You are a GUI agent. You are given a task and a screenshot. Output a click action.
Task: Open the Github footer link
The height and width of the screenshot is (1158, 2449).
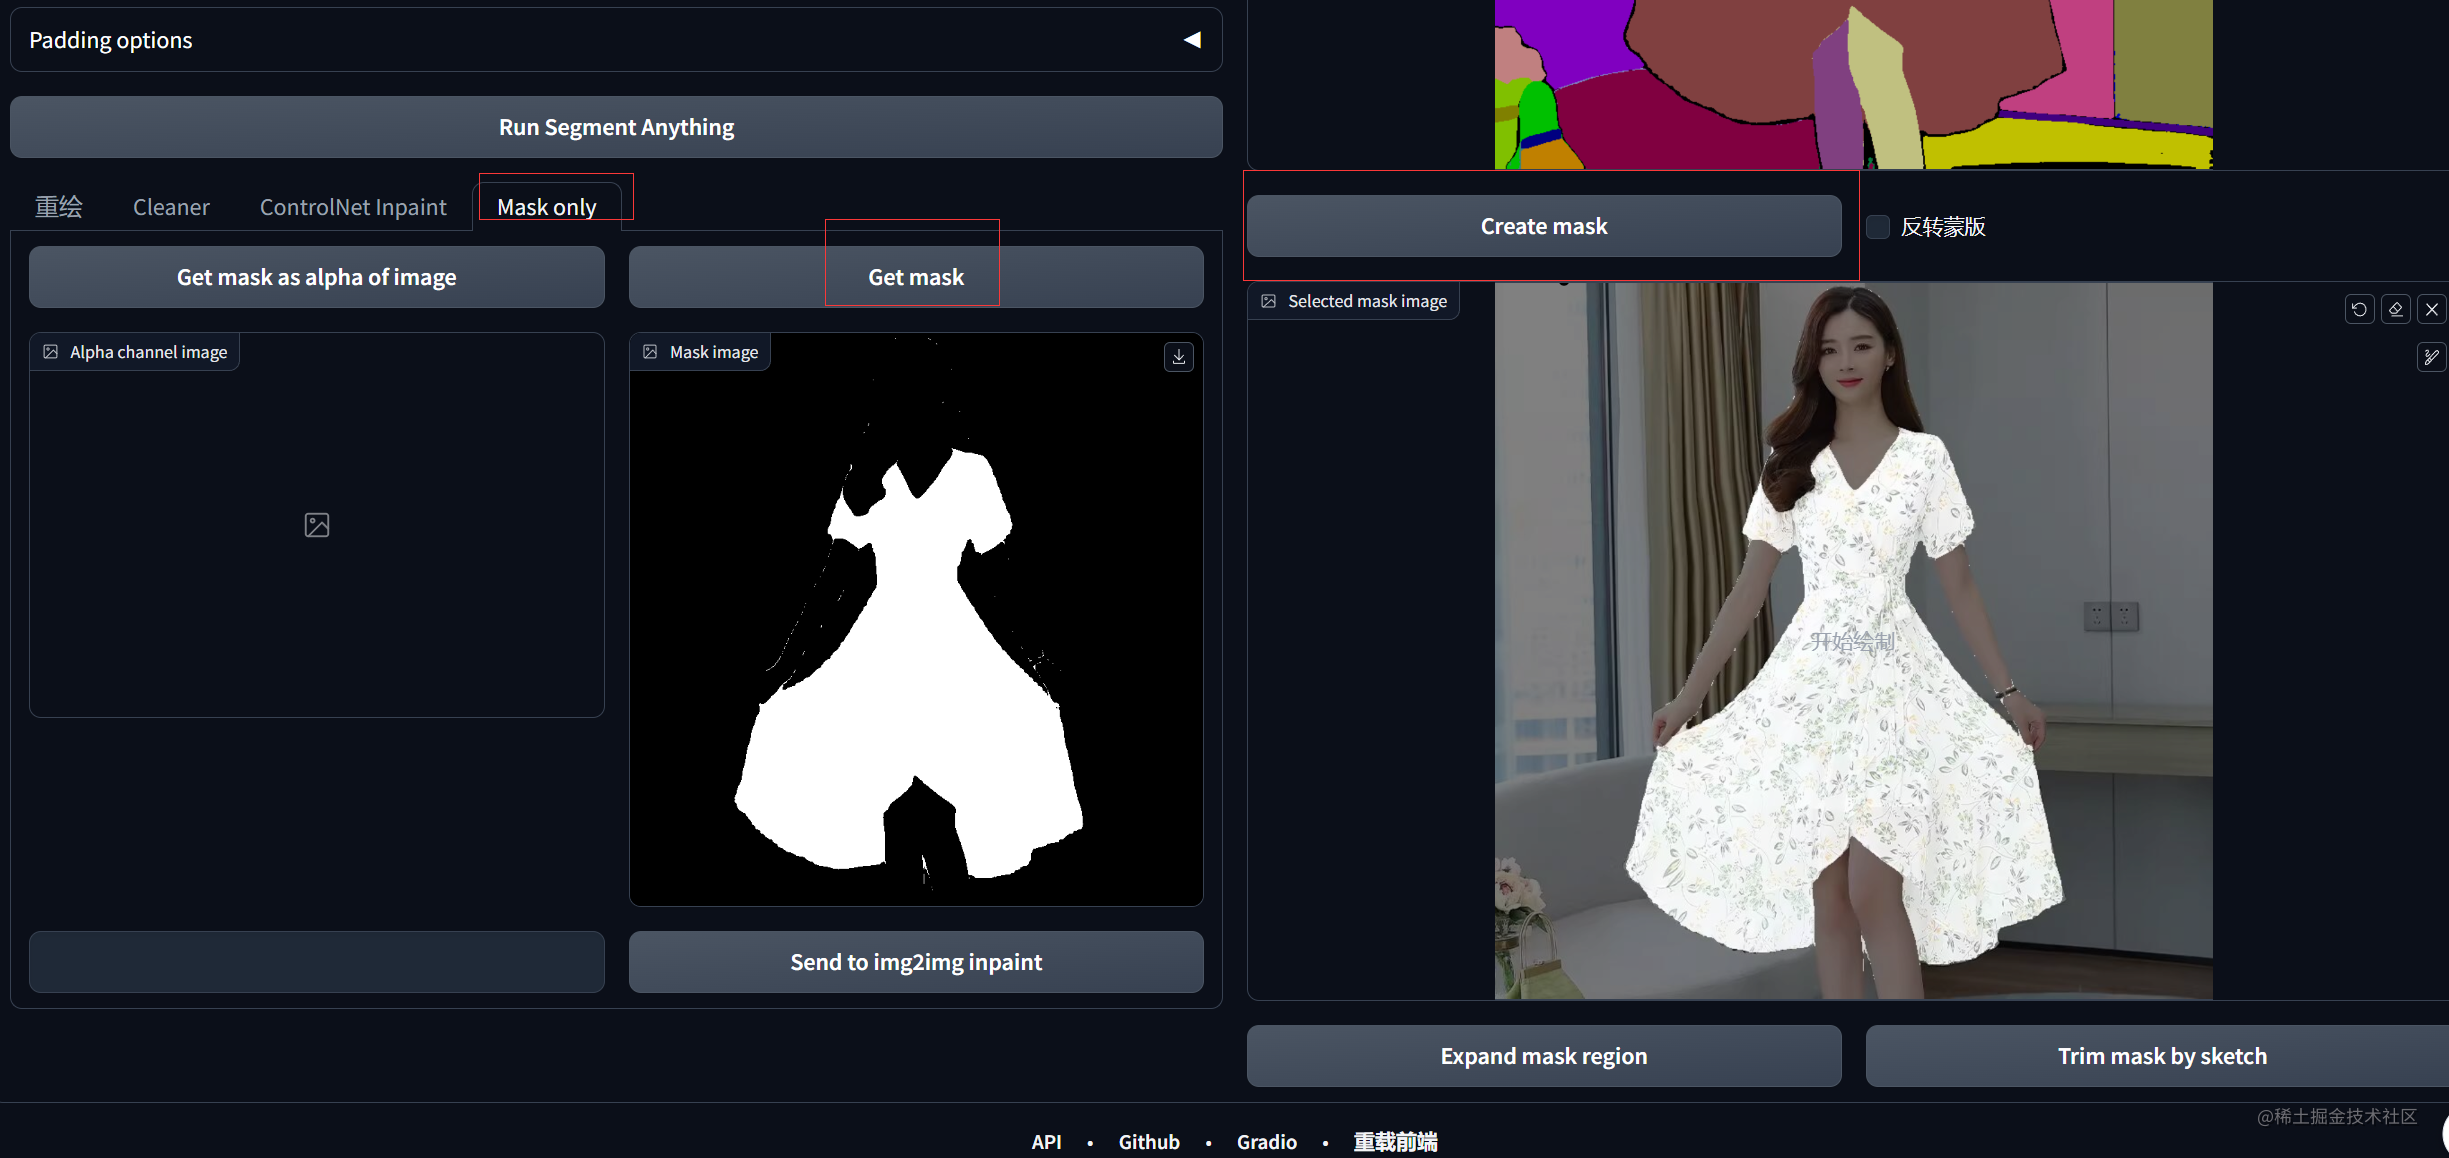pyautogui.click(x=1149, y=1142)
